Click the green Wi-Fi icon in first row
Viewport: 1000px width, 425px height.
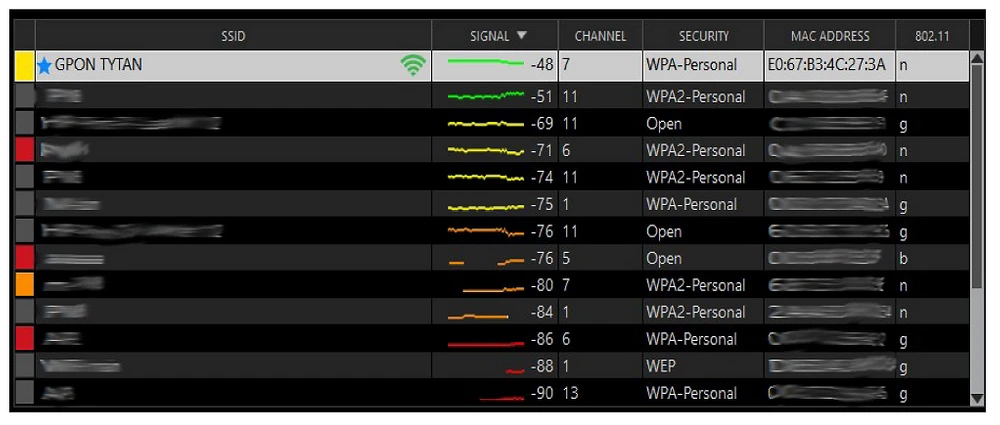click(412, 66)
